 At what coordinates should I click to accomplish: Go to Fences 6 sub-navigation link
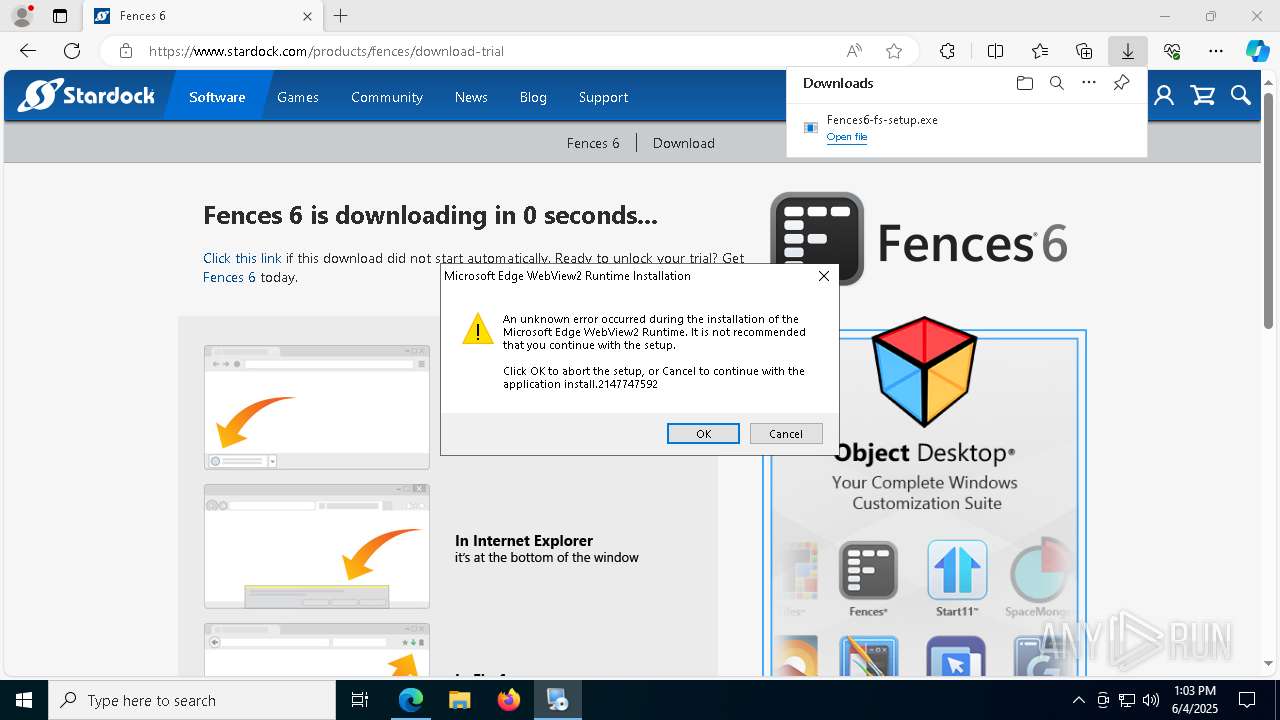(x=593, y=143)
